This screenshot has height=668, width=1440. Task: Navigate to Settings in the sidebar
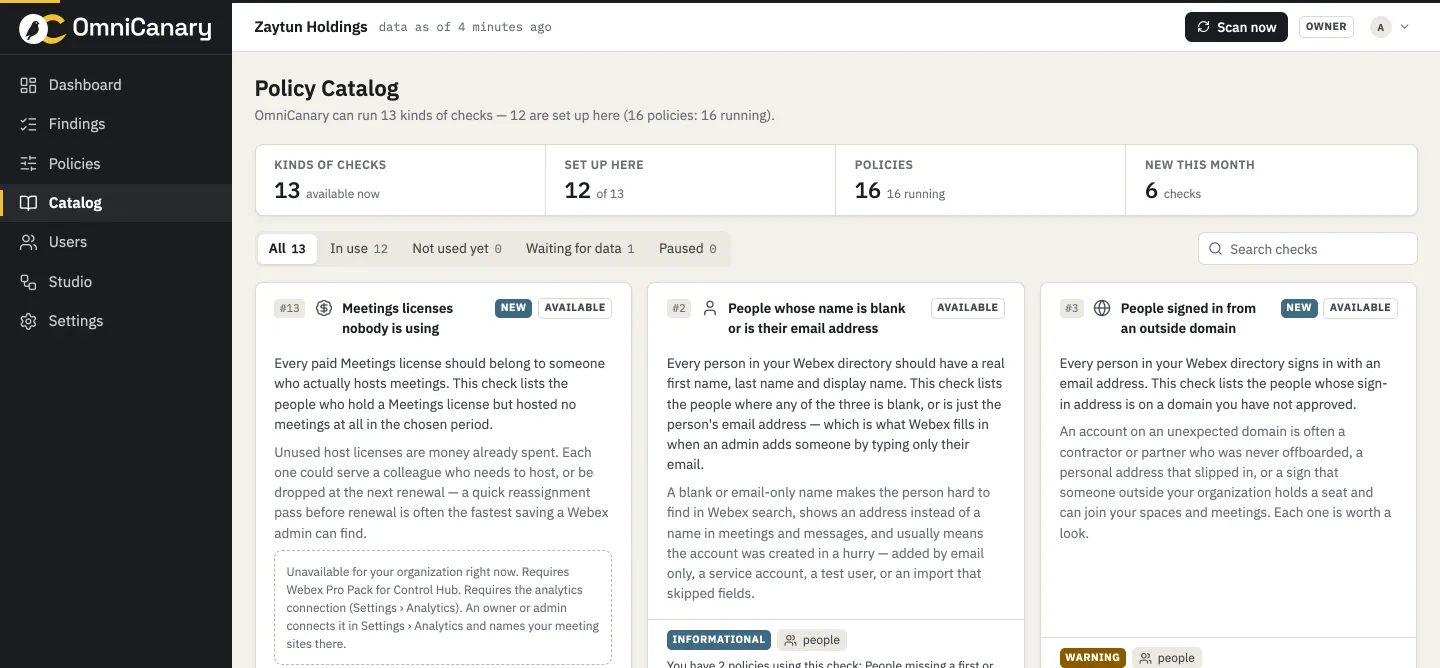[116, 321]
